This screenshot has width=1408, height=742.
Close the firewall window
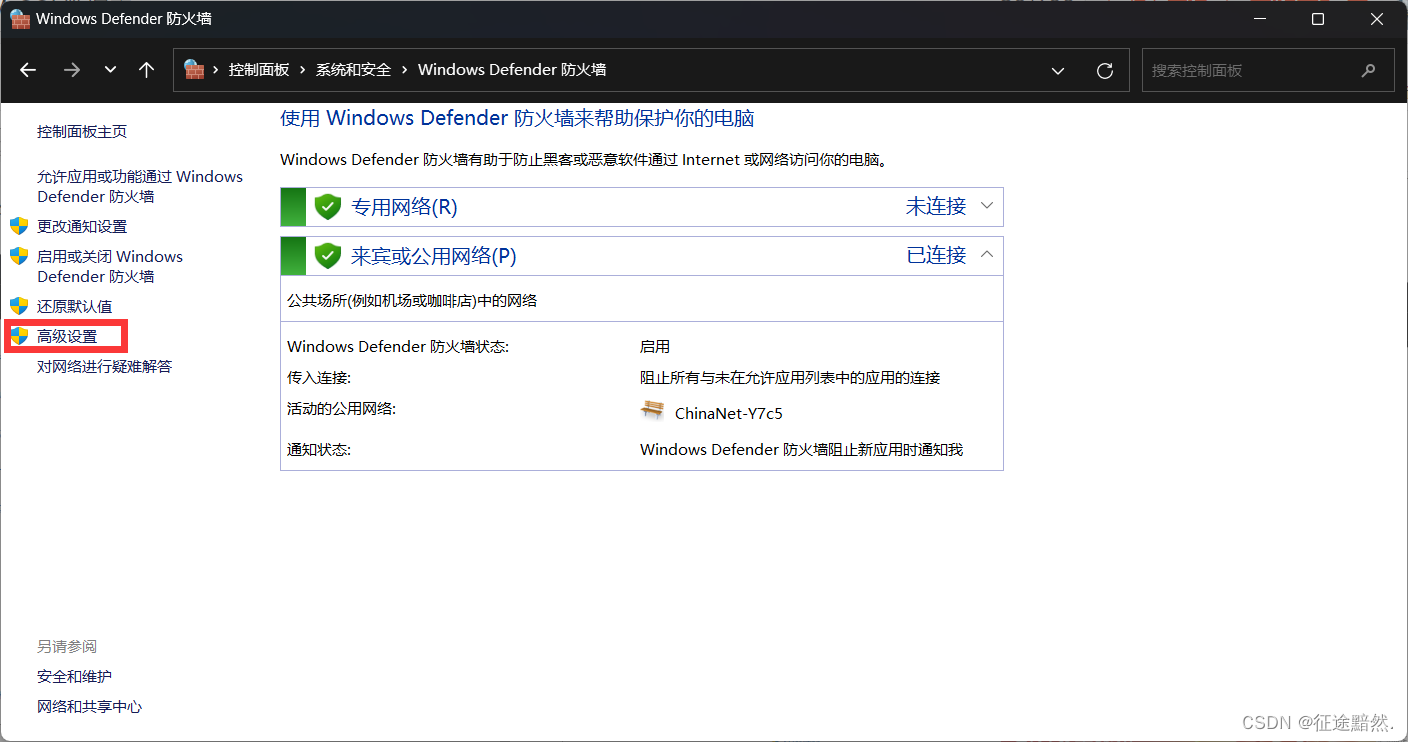1377,19
